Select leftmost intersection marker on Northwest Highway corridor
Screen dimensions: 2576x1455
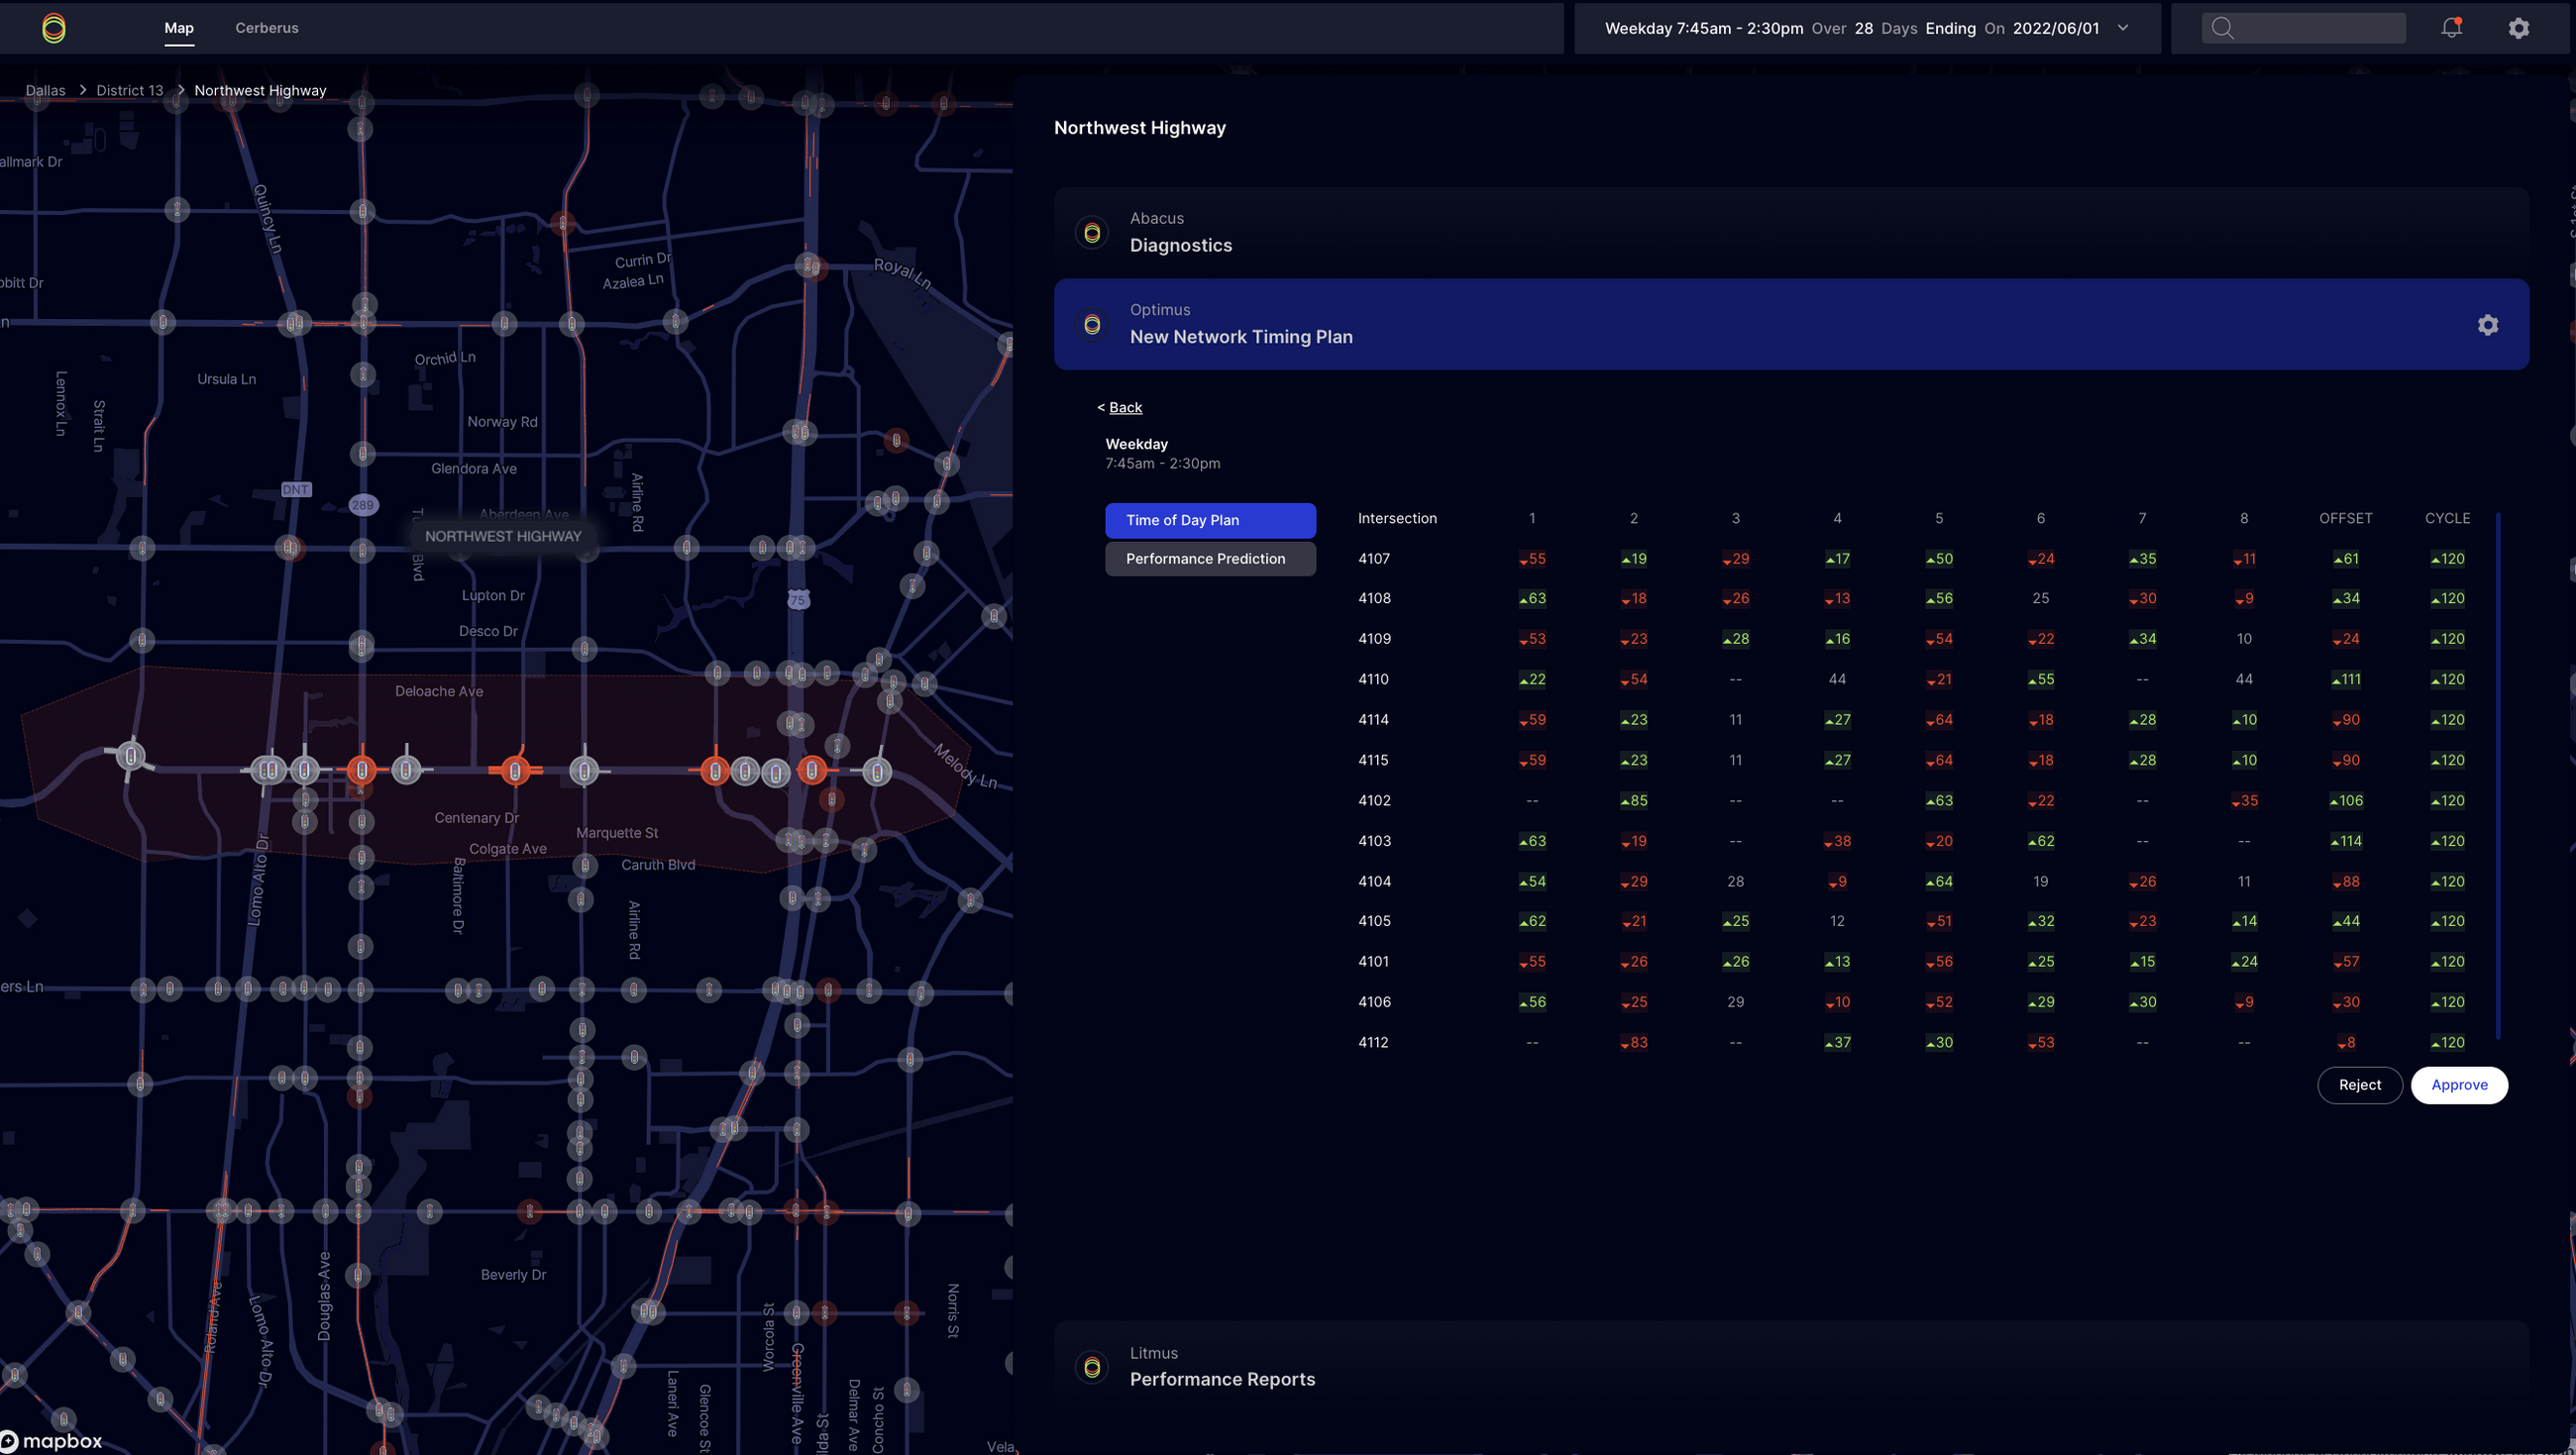[130, 756]
